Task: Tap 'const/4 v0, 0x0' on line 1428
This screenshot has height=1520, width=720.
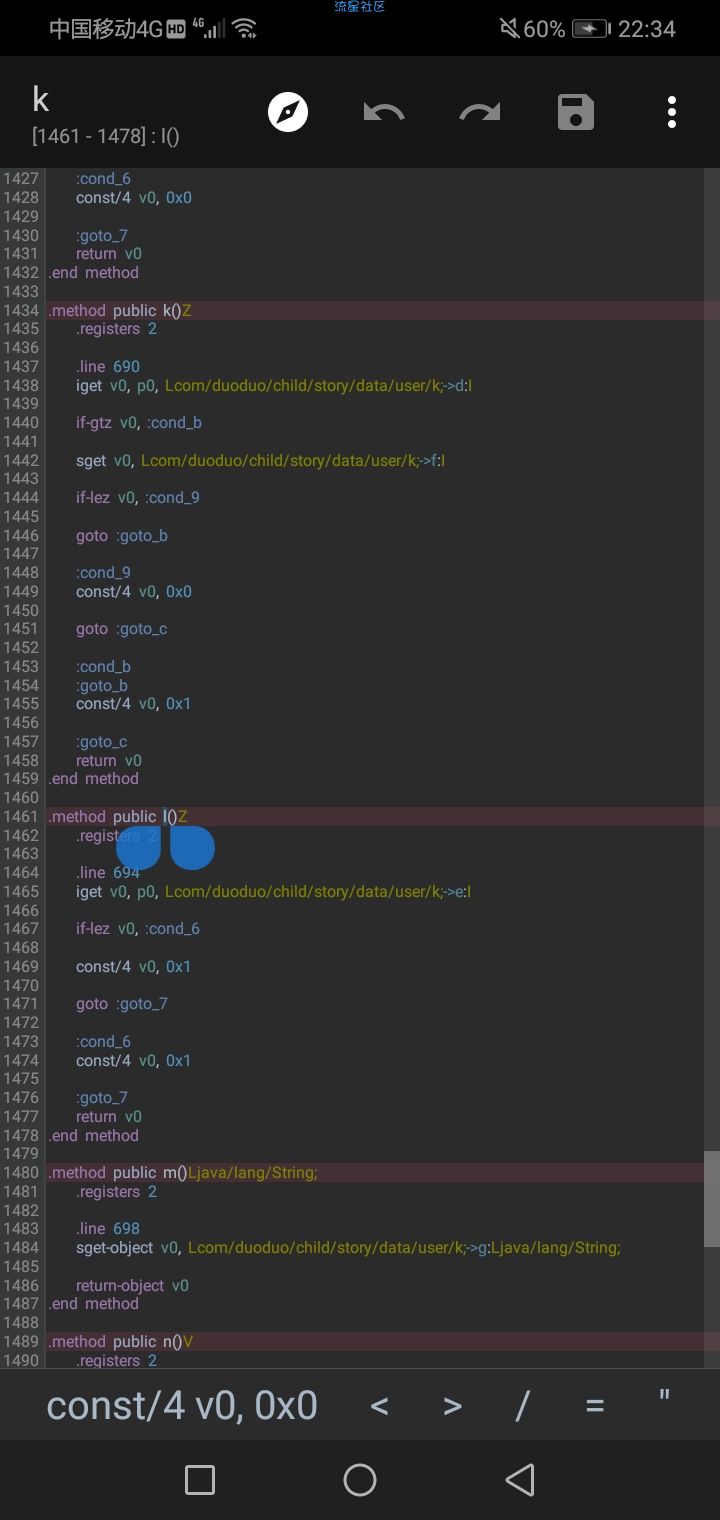Action: click(134, 198)
